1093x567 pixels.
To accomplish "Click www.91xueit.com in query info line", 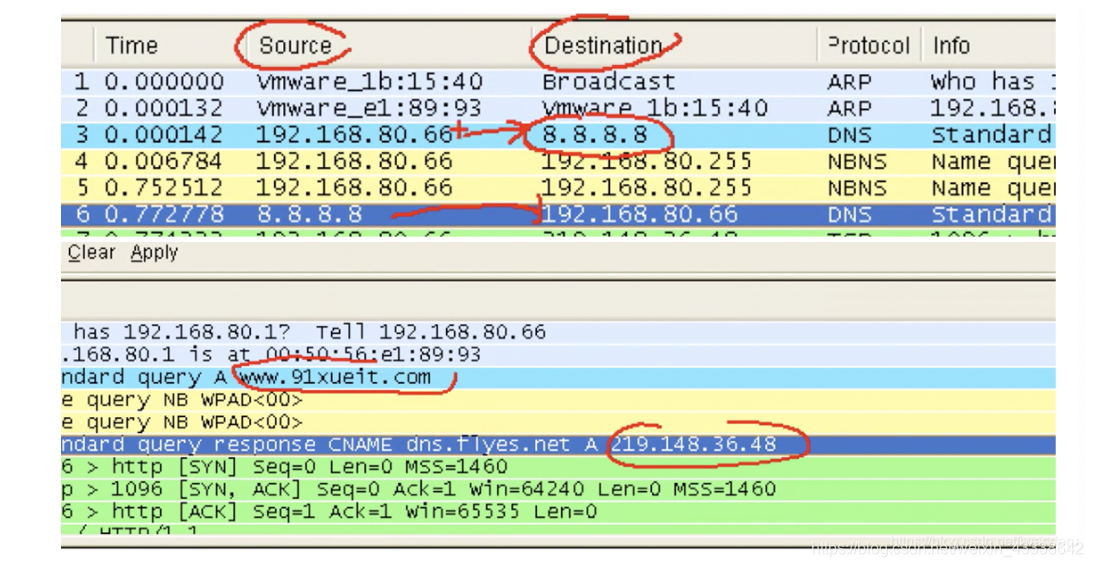I will [x=335, y=377].
